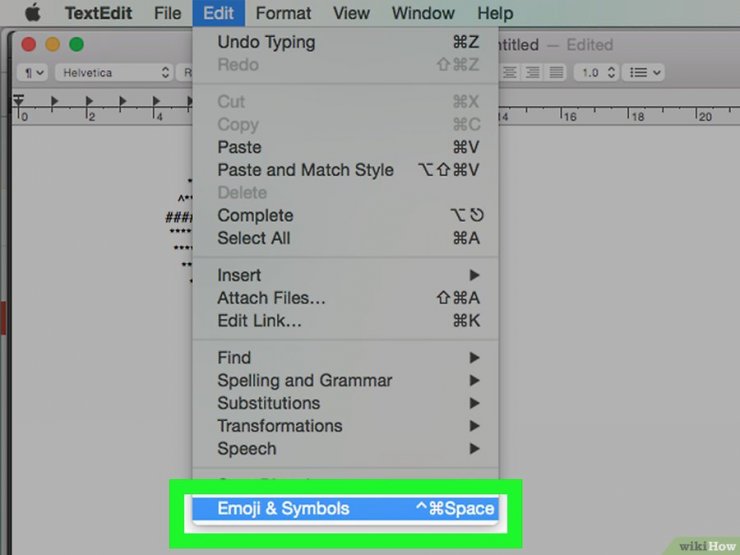Open the Format menu
Viewport: 740px width, 555px height.
click(283, 13)
